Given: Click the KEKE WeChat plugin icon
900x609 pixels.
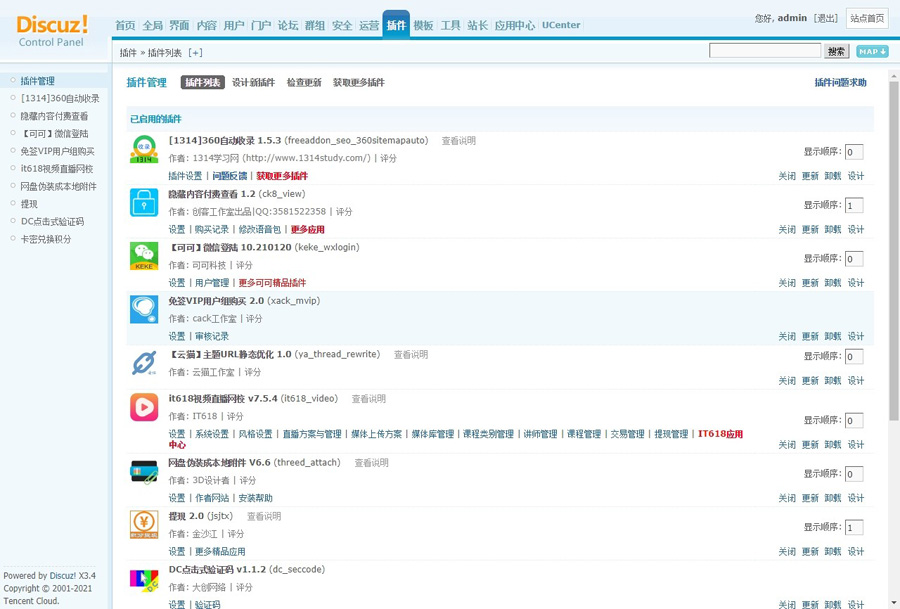Looking at the screenshot, I should [x=144, y=256].
